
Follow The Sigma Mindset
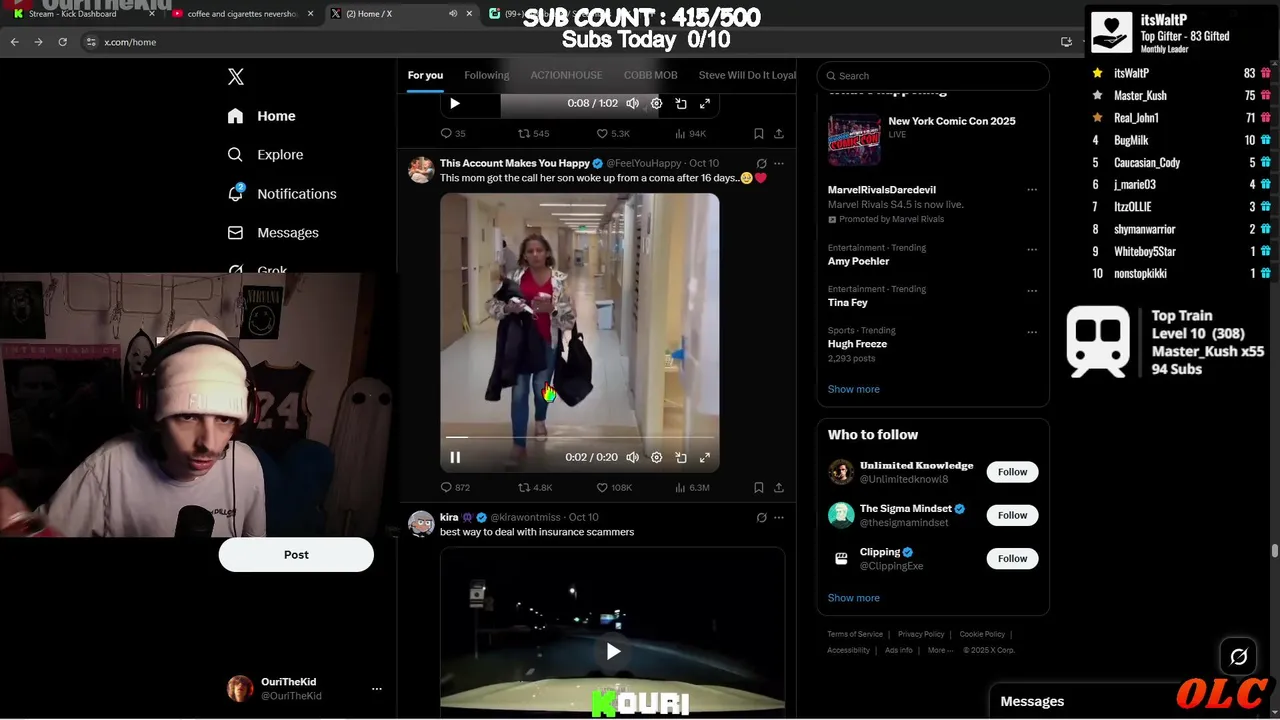point(1012,515)
